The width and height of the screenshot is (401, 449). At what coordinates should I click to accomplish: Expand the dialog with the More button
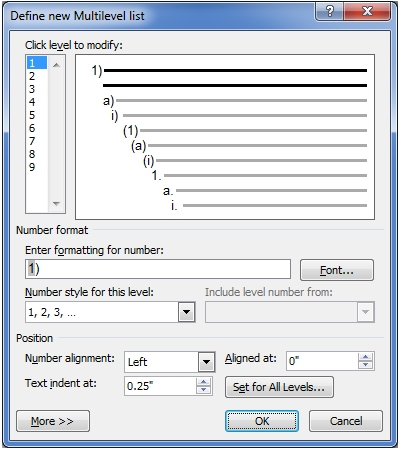(53, 421)
